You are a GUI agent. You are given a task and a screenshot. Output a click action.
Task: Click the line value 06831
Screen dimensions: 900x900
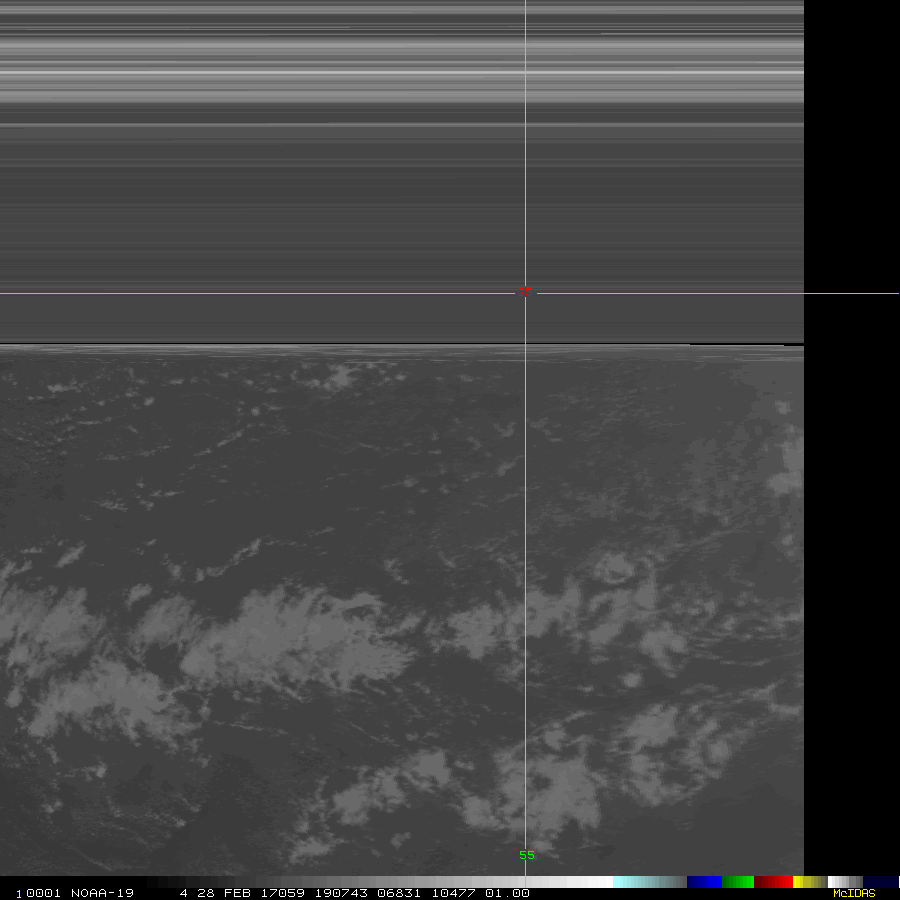pyautogui.click(x=399, y=893)
